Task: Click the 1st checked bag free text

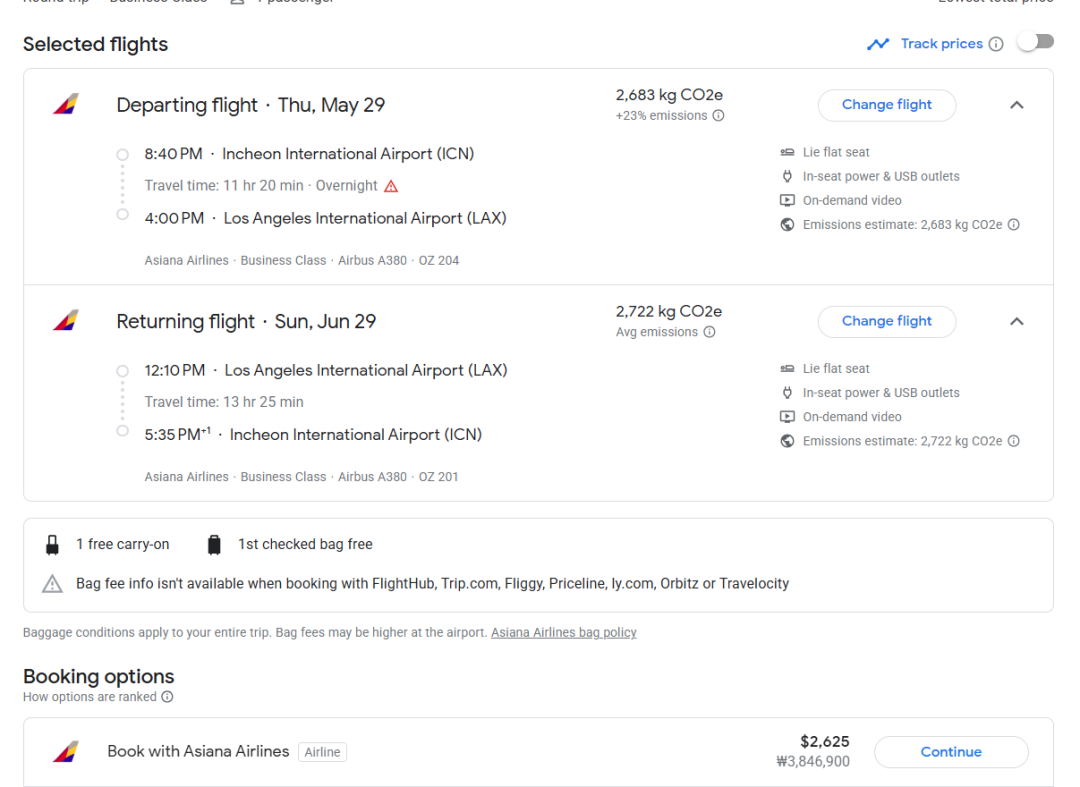Action: [305, 544]
